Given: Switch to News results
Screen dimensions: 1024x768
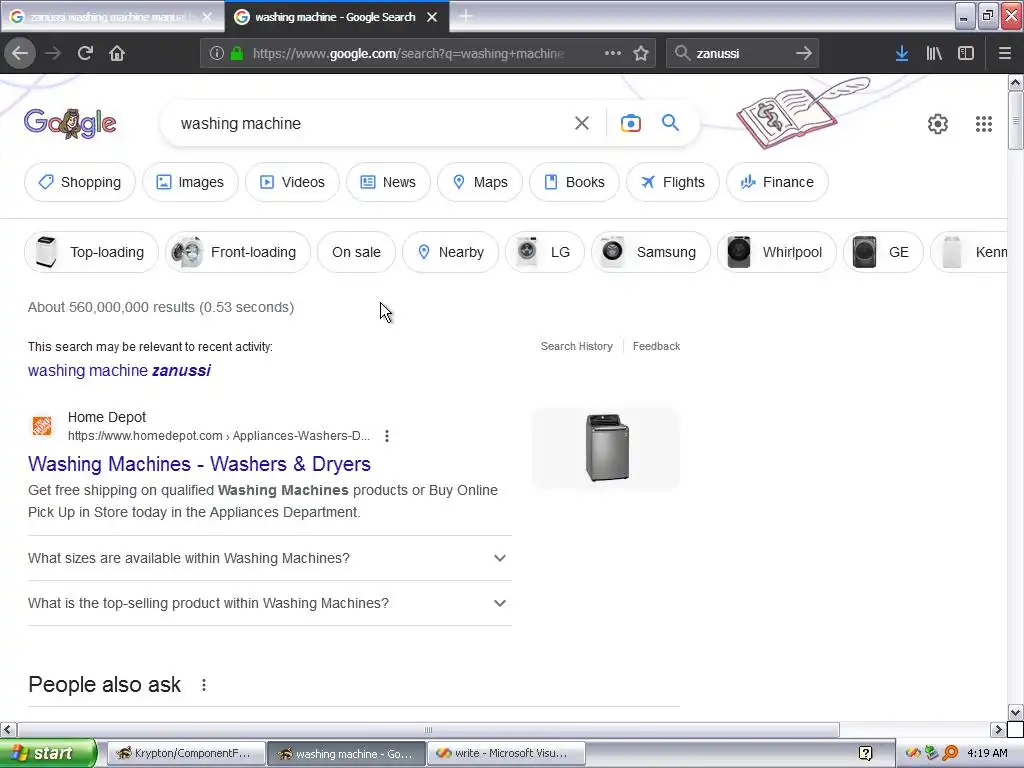Looking at the screenshot, I should [388, 182].
